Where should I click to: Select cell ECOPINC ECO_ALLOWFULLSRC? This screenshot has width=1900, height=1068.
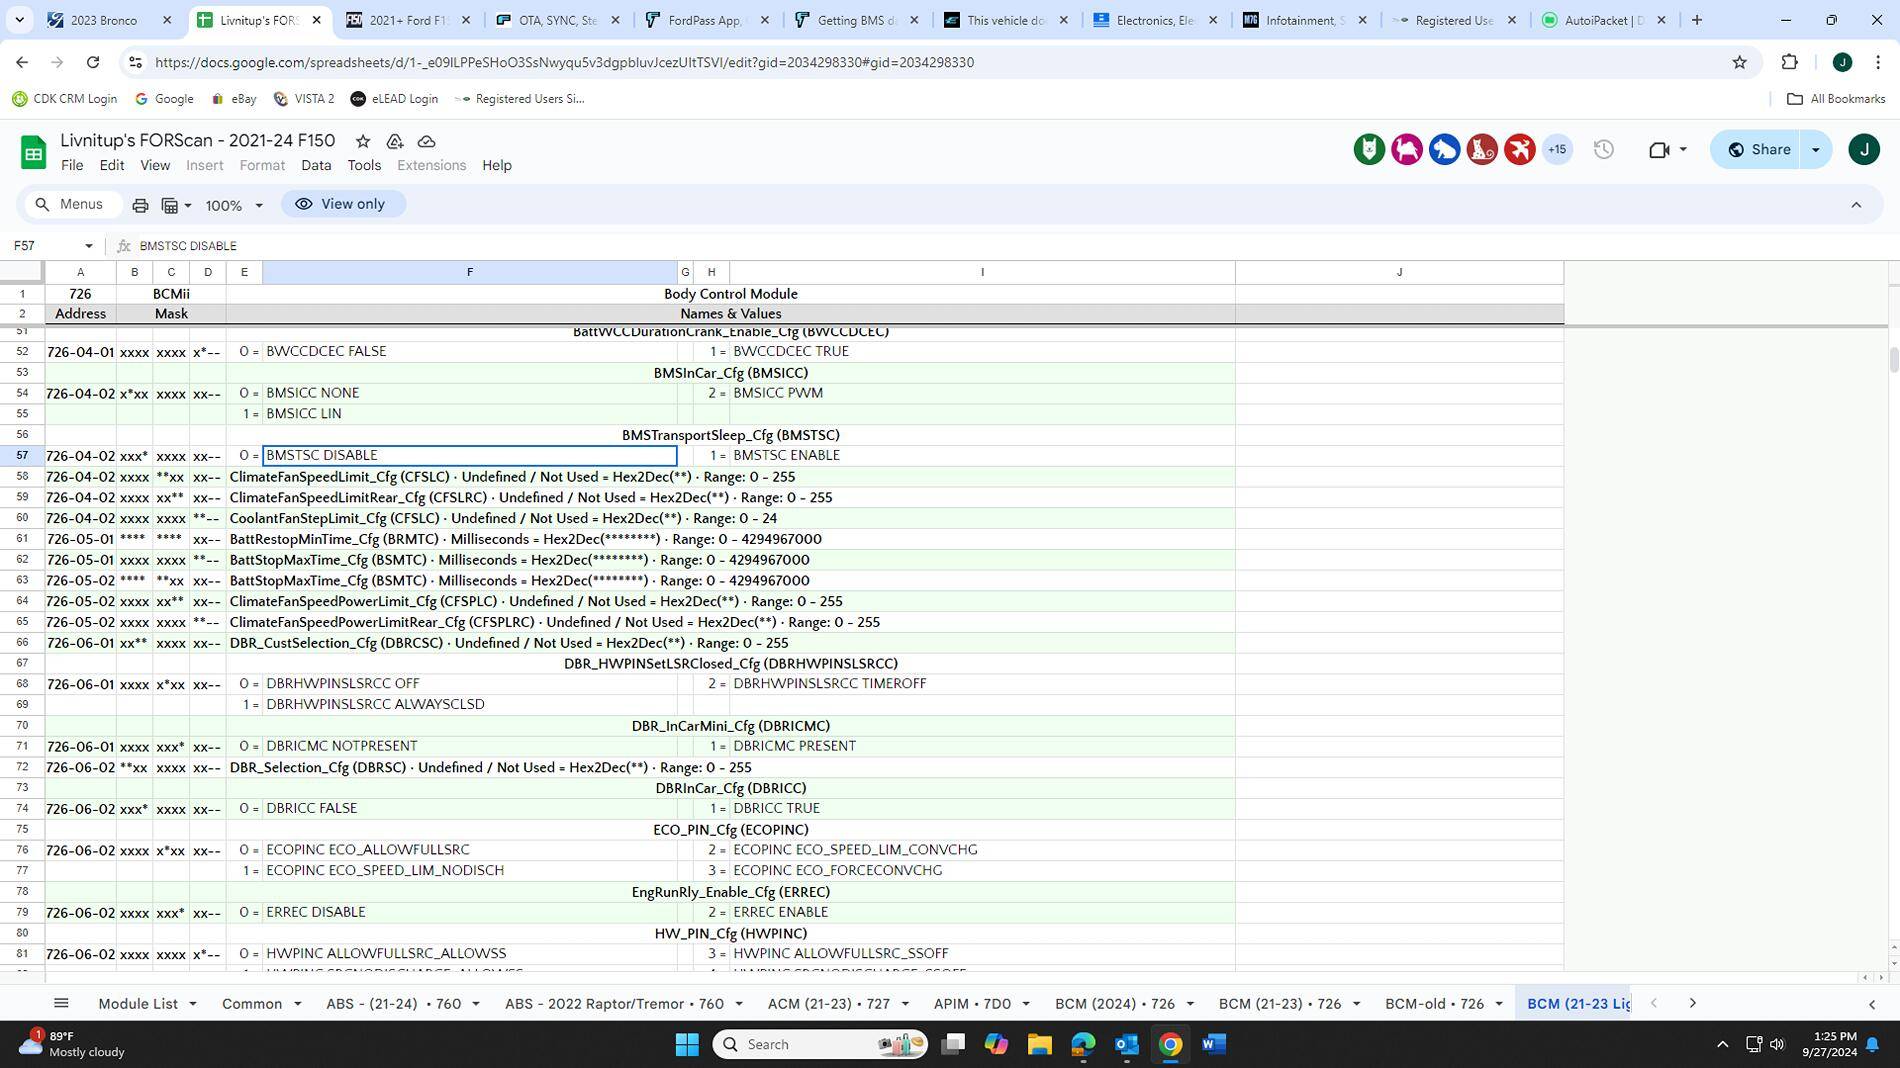[x=470, y=850]
